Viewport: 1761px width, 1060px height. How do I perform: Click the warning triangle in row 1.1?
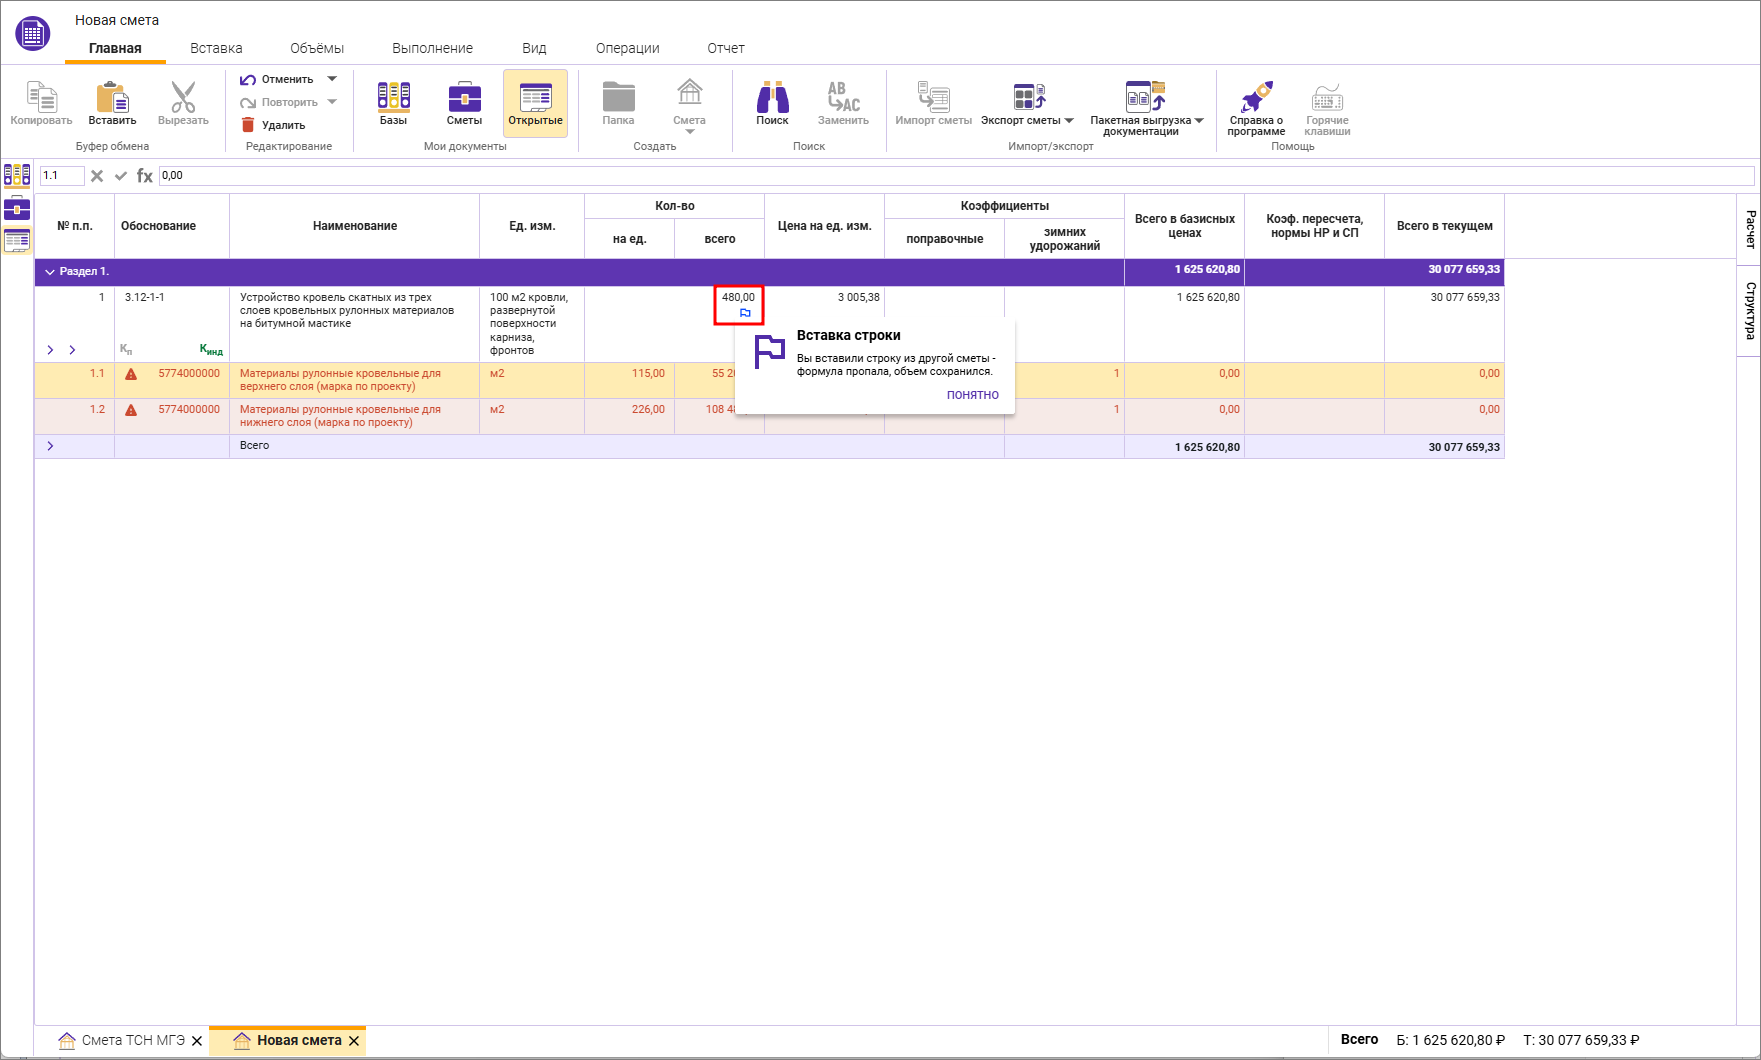click(x=131, y=374)
